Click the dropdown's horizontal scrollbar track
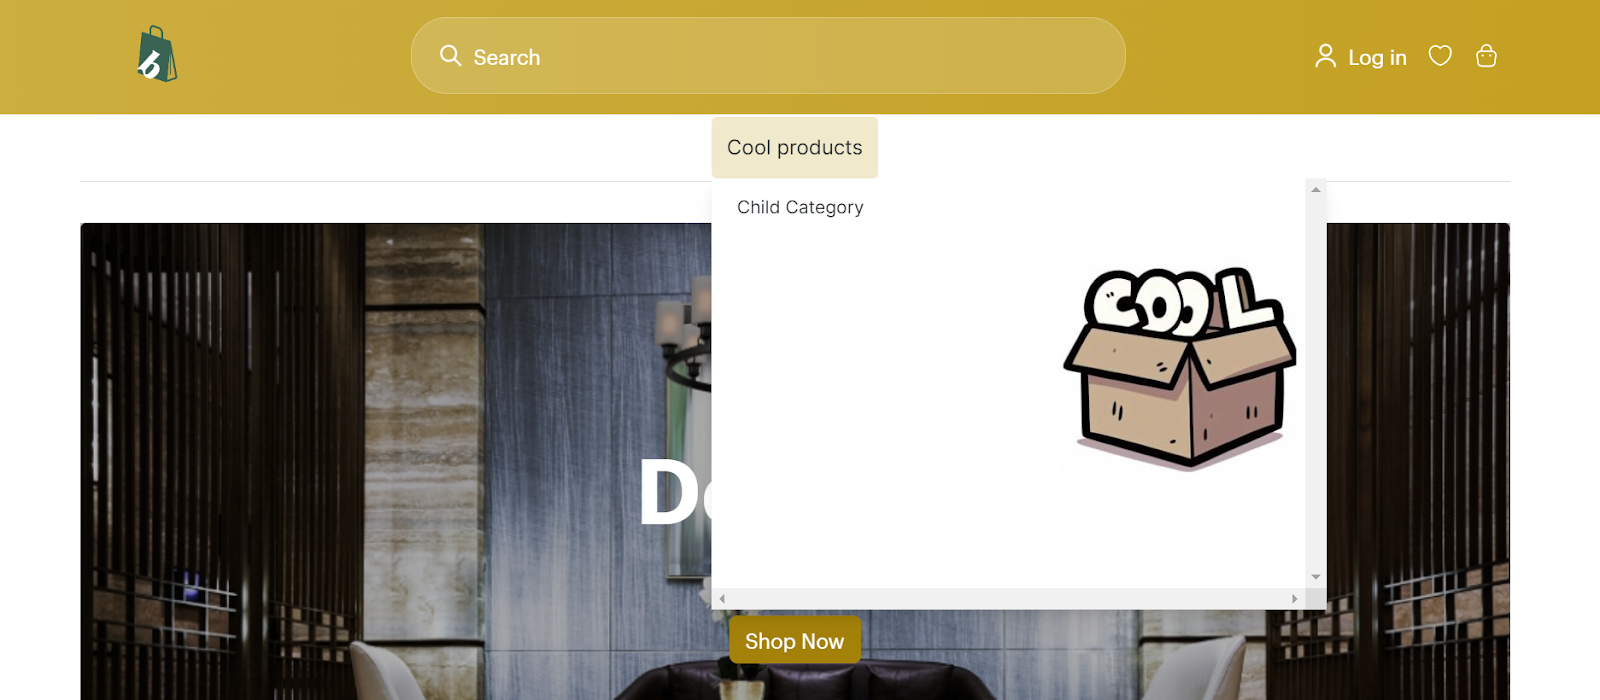Viewport: 1600px width, 700px height. [x=1008, y=599]
